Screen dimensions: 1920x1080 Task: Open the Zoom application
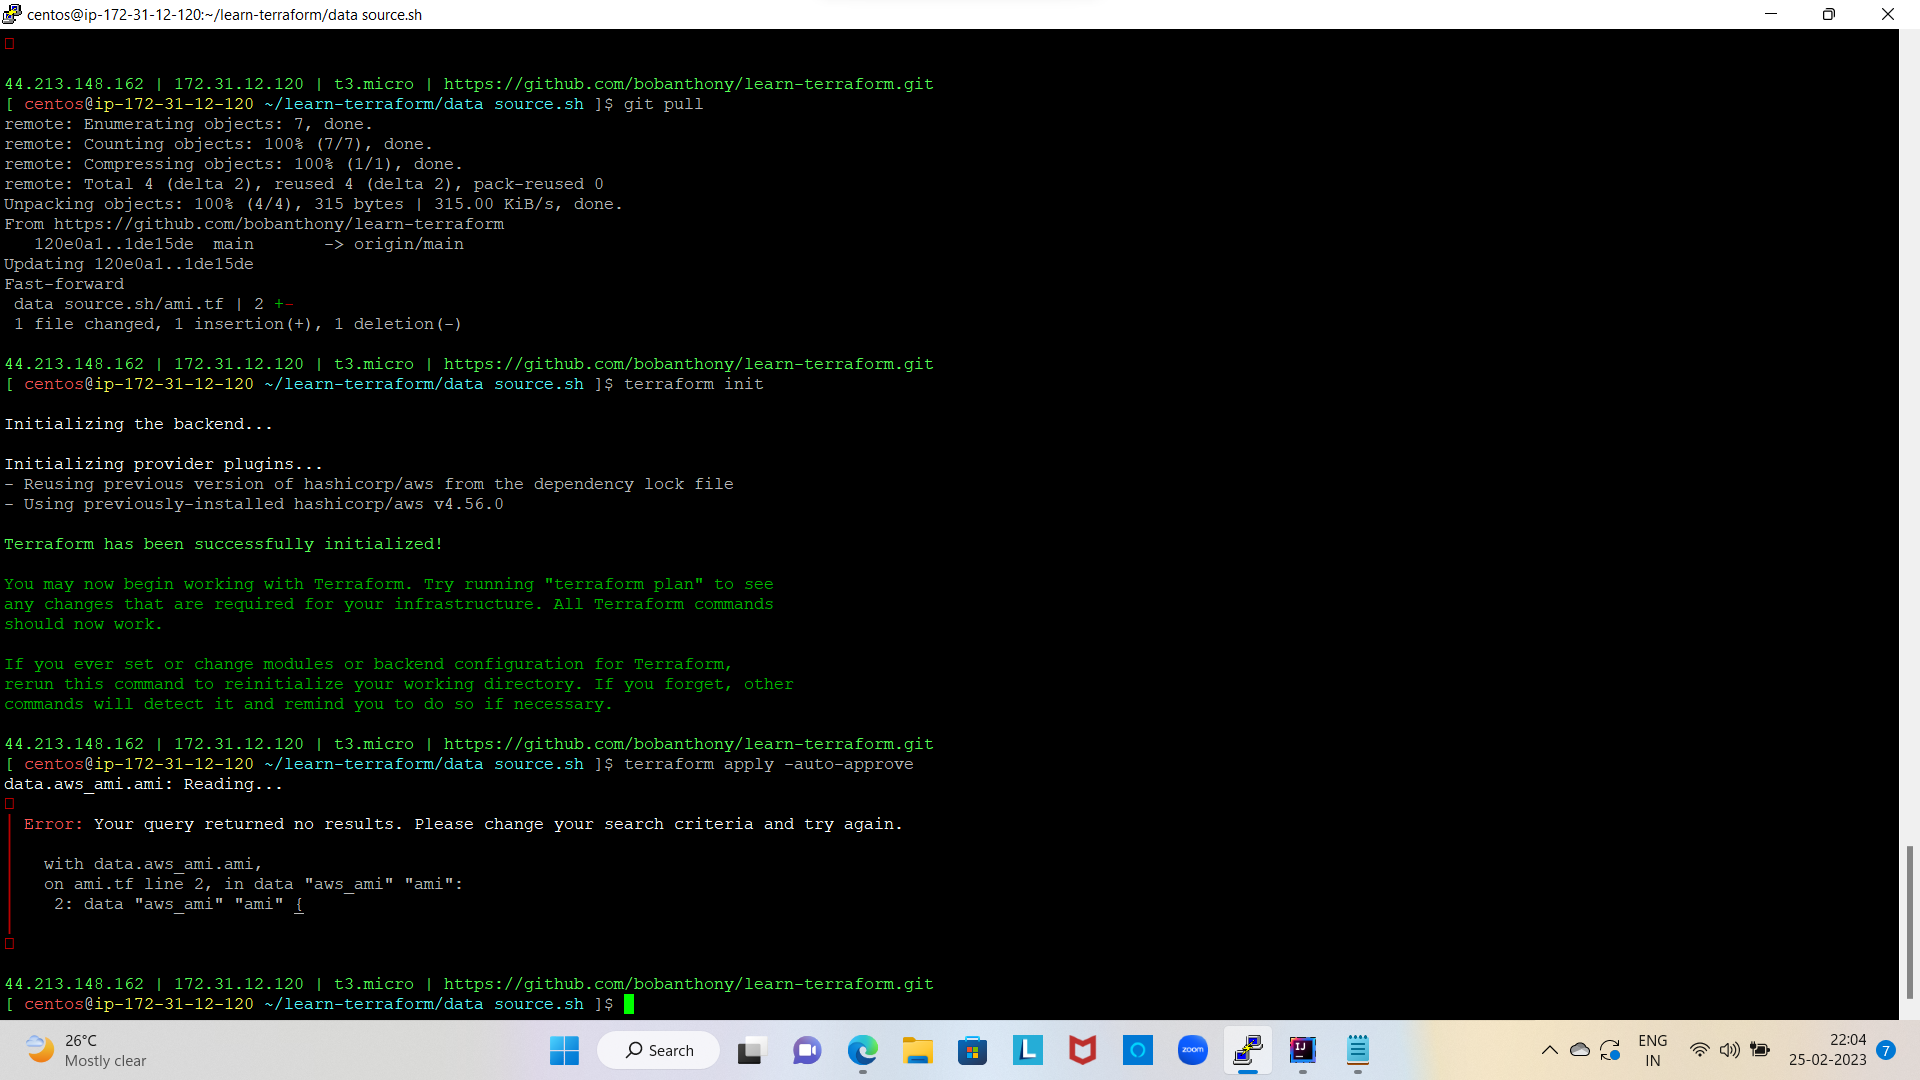click(1193, 1051)
